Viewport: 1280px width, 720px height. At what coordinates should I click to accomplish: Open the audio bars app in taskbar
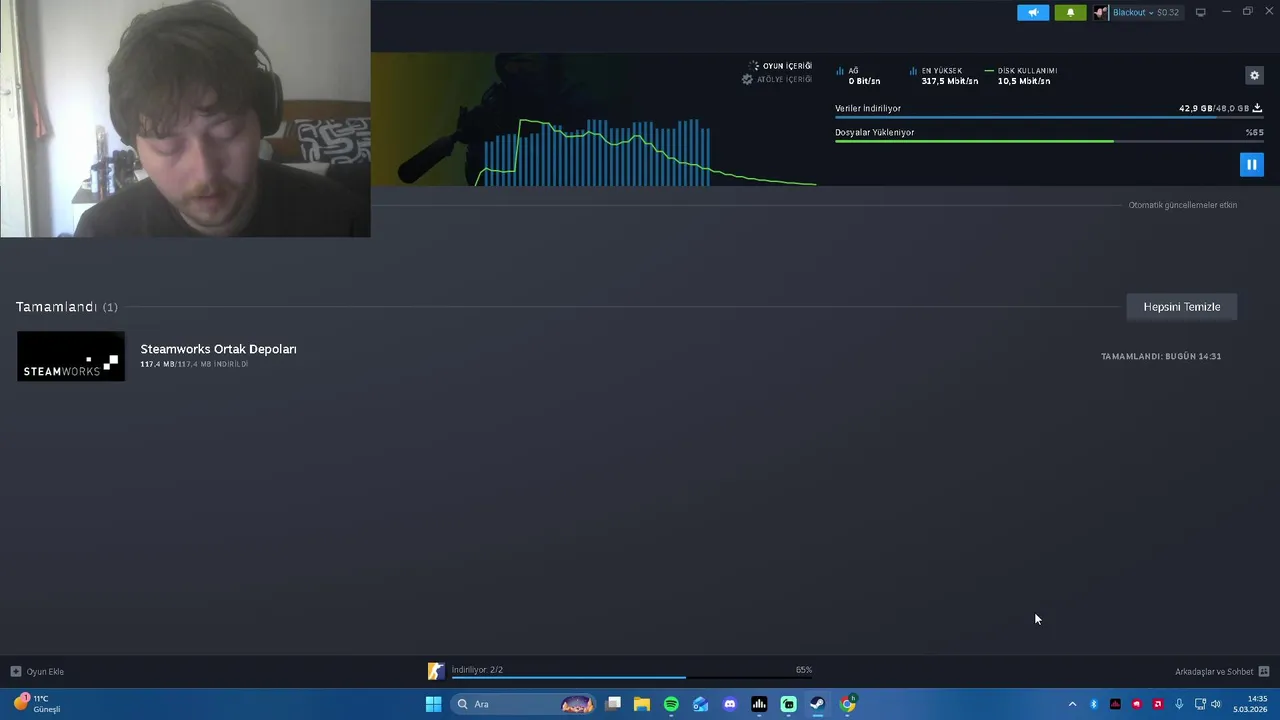759,704
